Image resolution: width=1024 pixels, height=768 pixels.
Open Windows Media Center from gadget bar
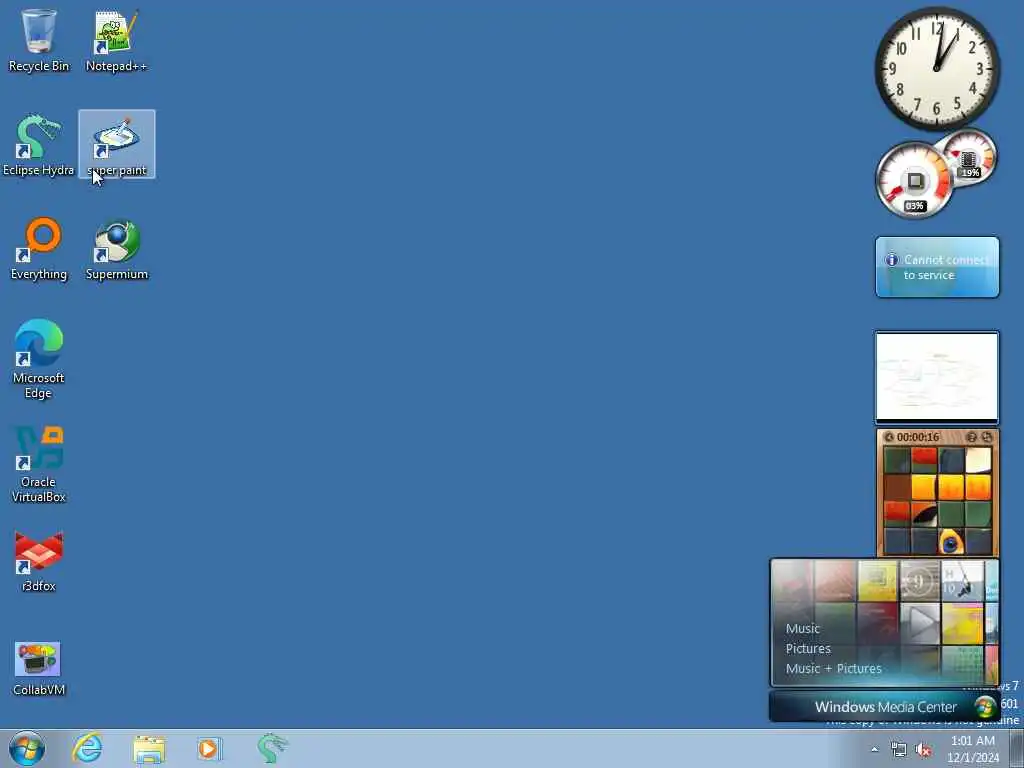[x=884, y=707]
